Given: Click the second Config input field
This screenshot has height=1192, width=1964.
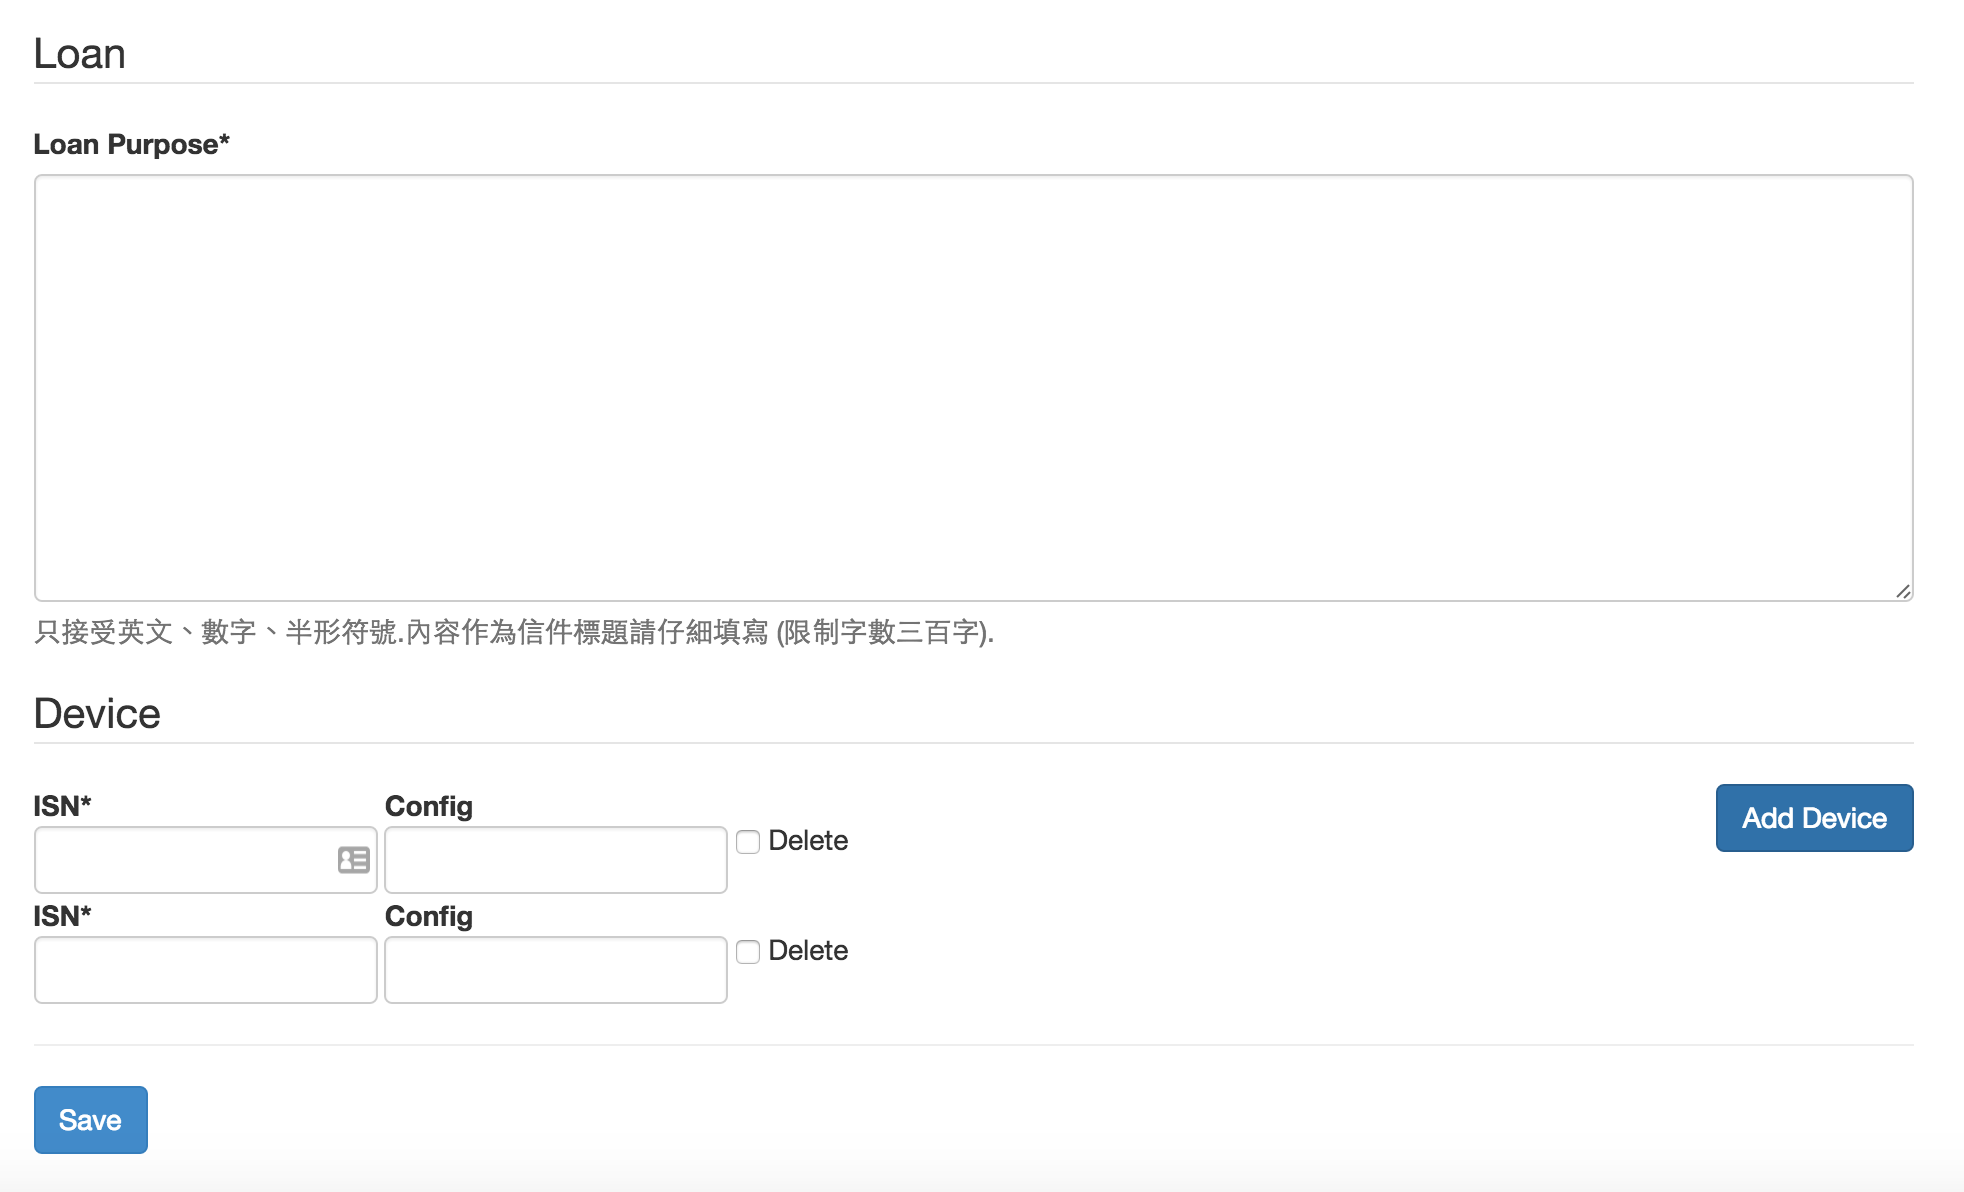Looking at the screenshot, I should point(556,970).
